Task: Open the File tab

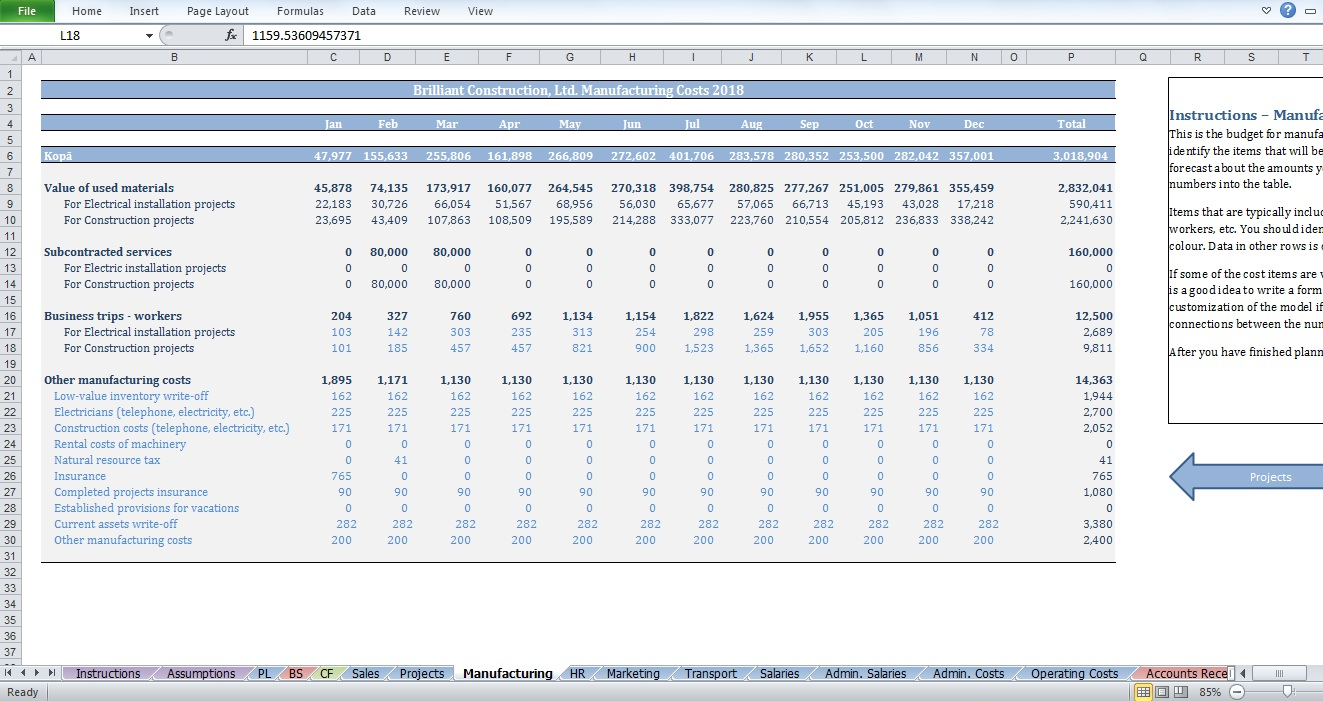Action: click(x=27, y=11)
